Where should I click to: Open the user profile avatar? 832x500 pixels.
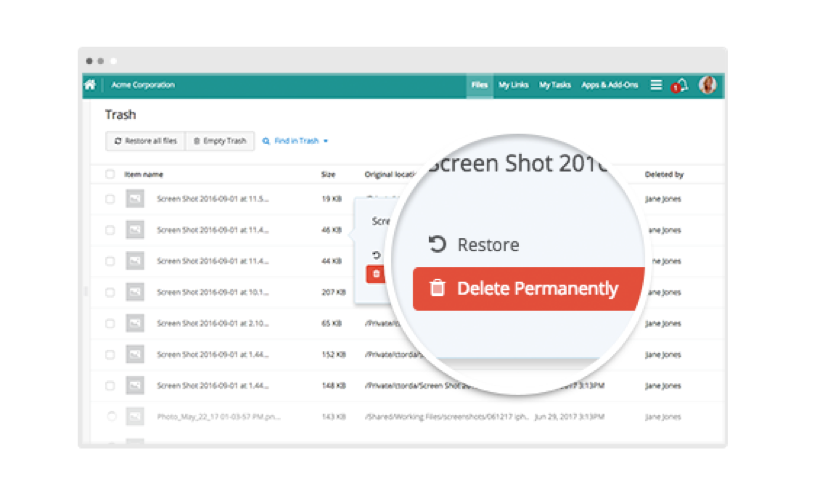pyautogui.click(x=708, y=85)
